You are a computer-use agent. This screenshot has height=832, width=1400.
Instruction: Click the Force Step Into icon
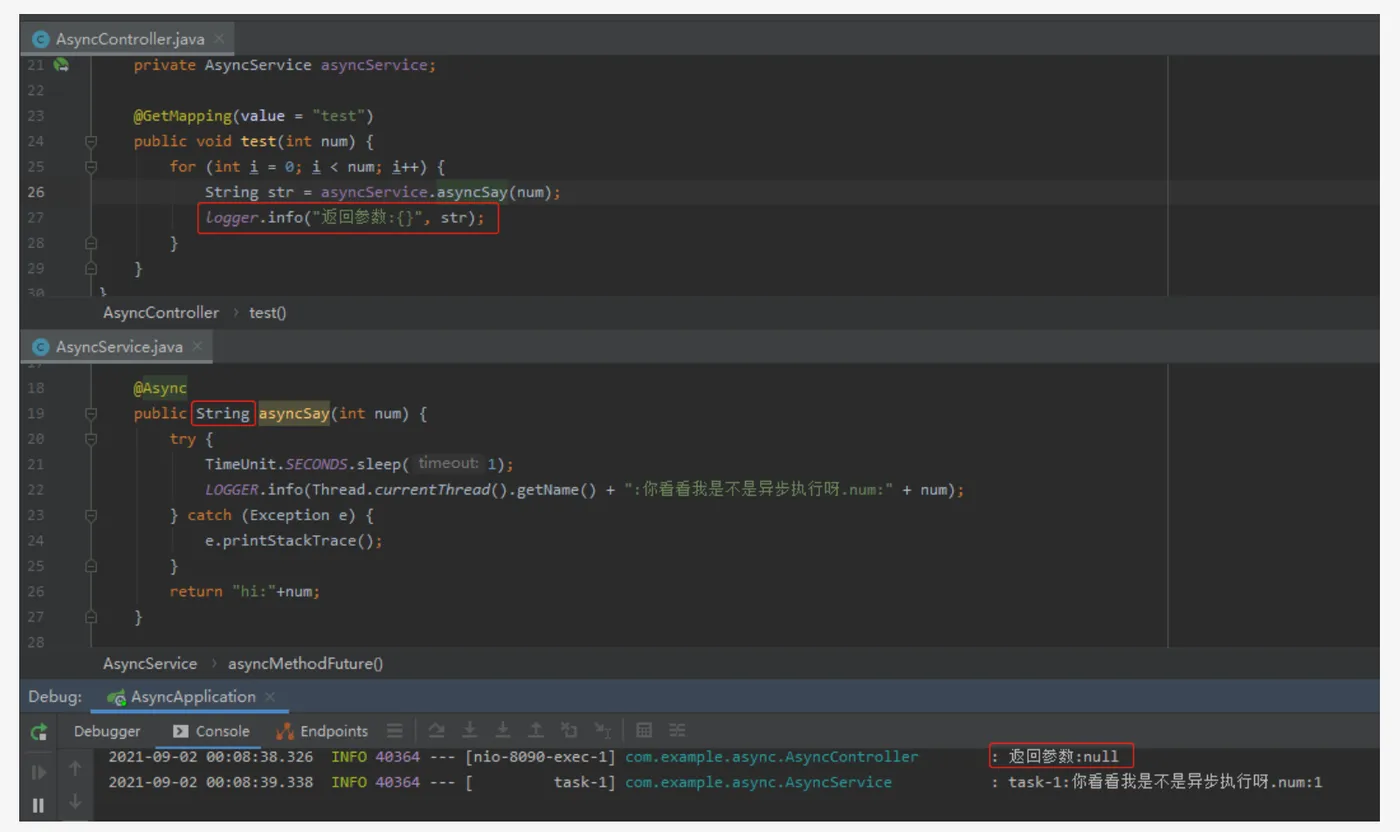(503, 731)
